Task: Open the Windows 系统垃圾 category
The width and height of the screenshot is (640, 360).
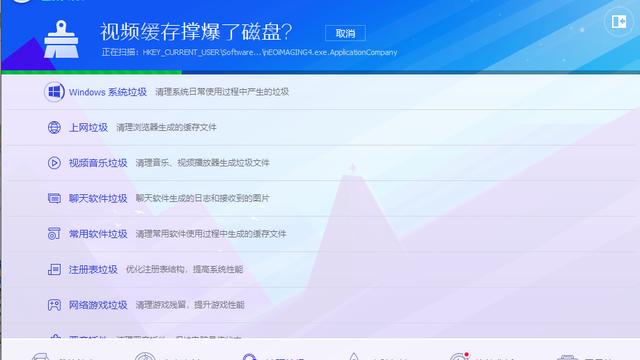Action: 108,92
